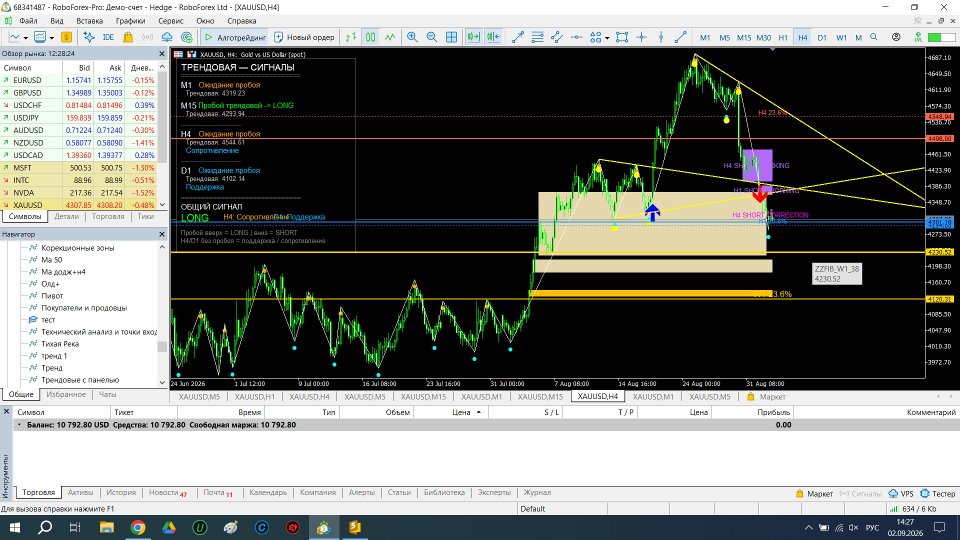The height and width of the screenshot is (540, 960).
Task: Click the green LVL signal icon in toolbar
Action: coord(918,37)
